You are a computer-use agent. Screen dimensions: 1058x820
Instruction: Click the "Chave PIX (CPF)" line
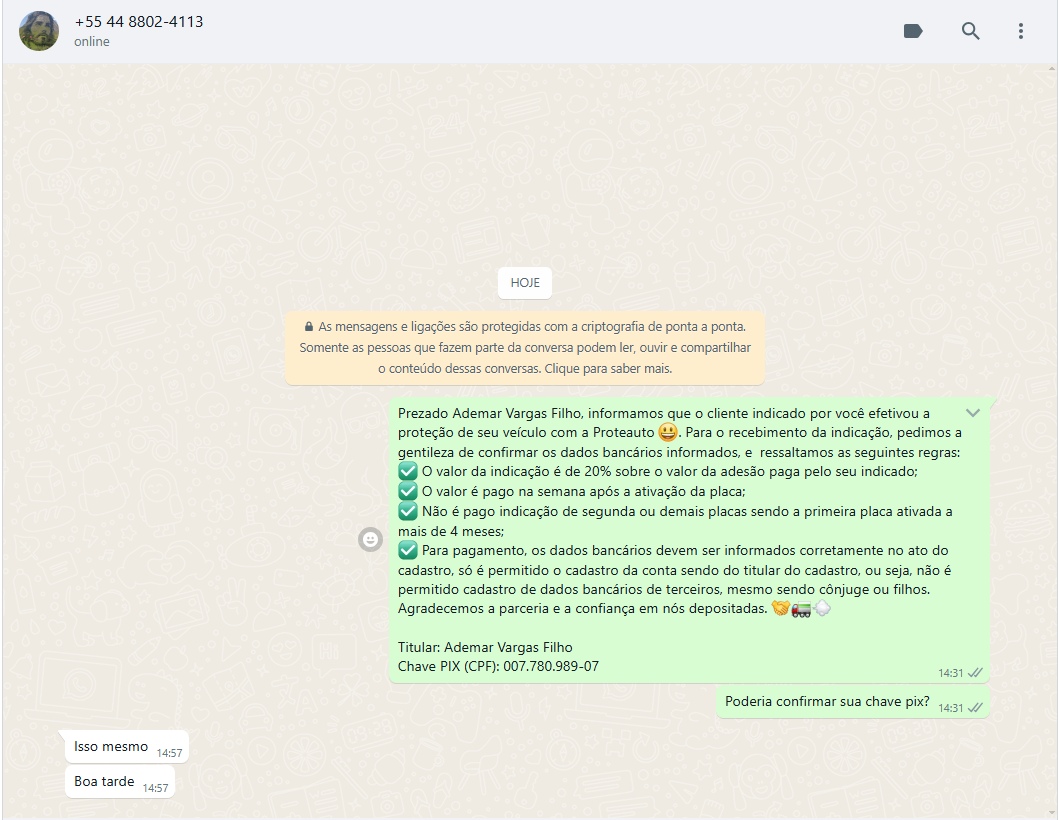(x=498, y=666)
